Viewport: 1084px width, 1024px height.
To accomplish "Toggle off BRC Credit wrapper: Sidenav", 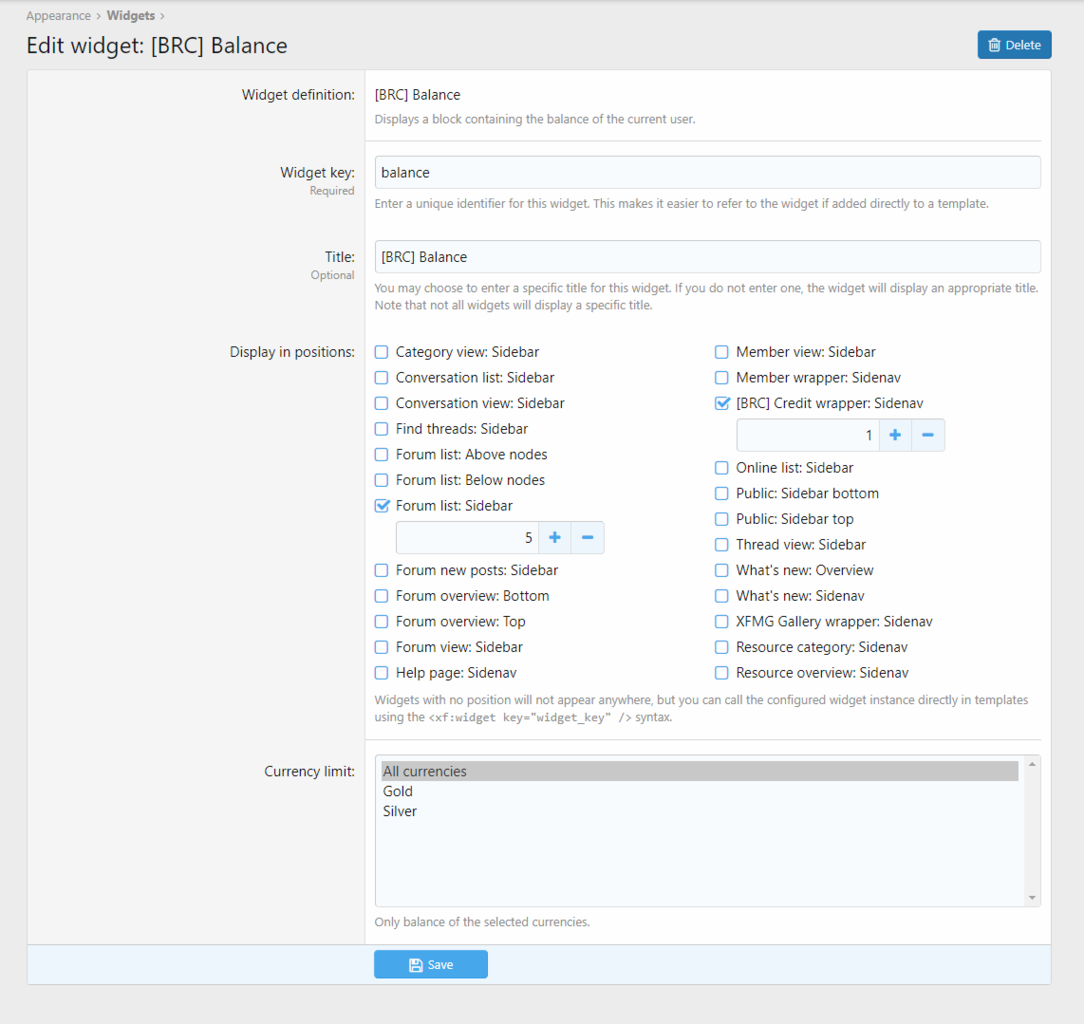I will point(722,404).
